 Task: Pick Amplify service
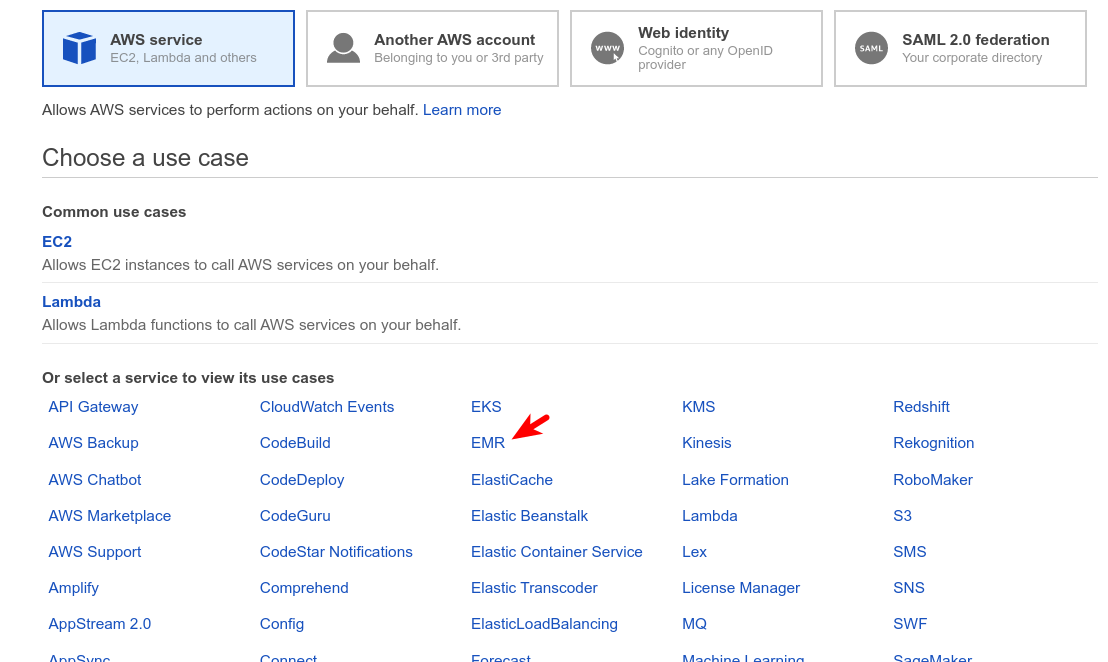(x=73, y=588)
